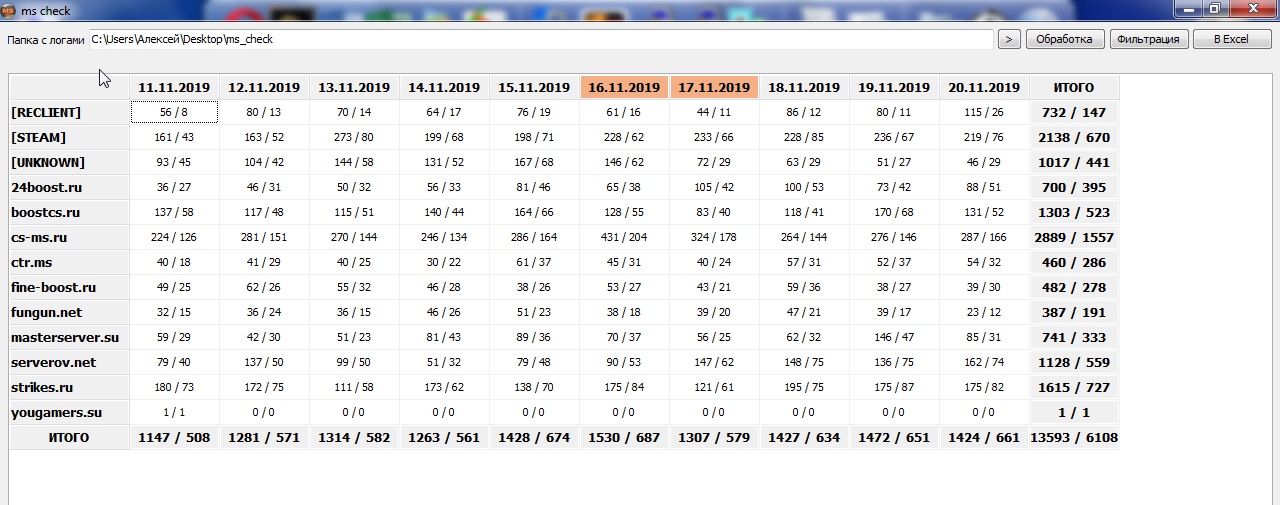Select the 13.11.2019 column header
This screenshot has width=1280, height=505.
[x=354, y=87]
